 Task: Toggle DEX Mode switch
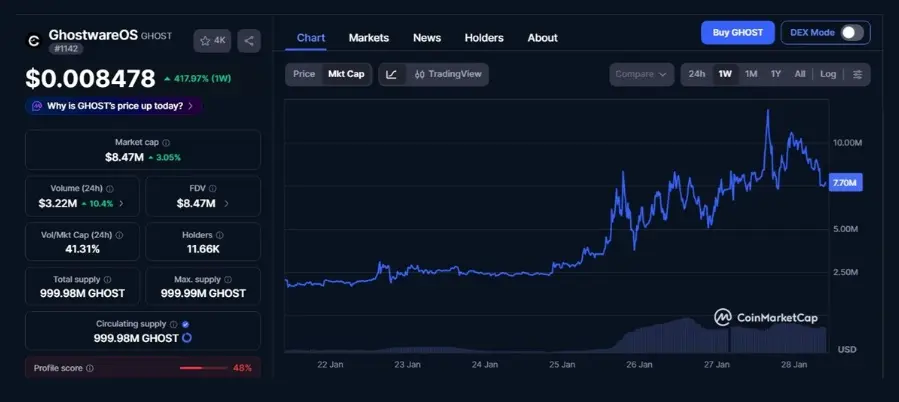click(852, 33)
